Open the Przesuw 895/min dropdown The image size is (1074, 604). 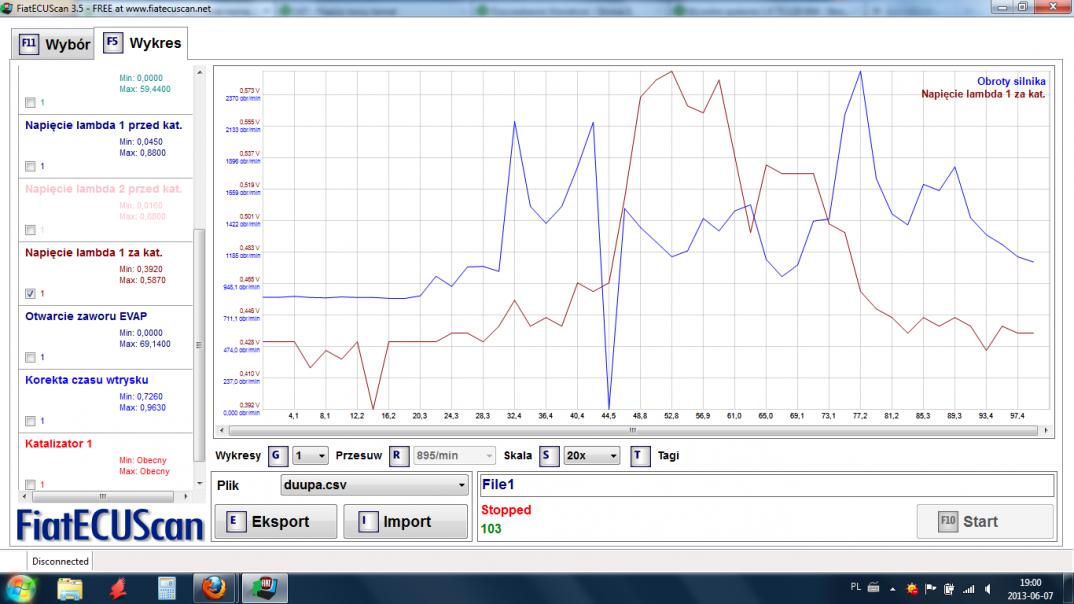[x=453, y=455]
